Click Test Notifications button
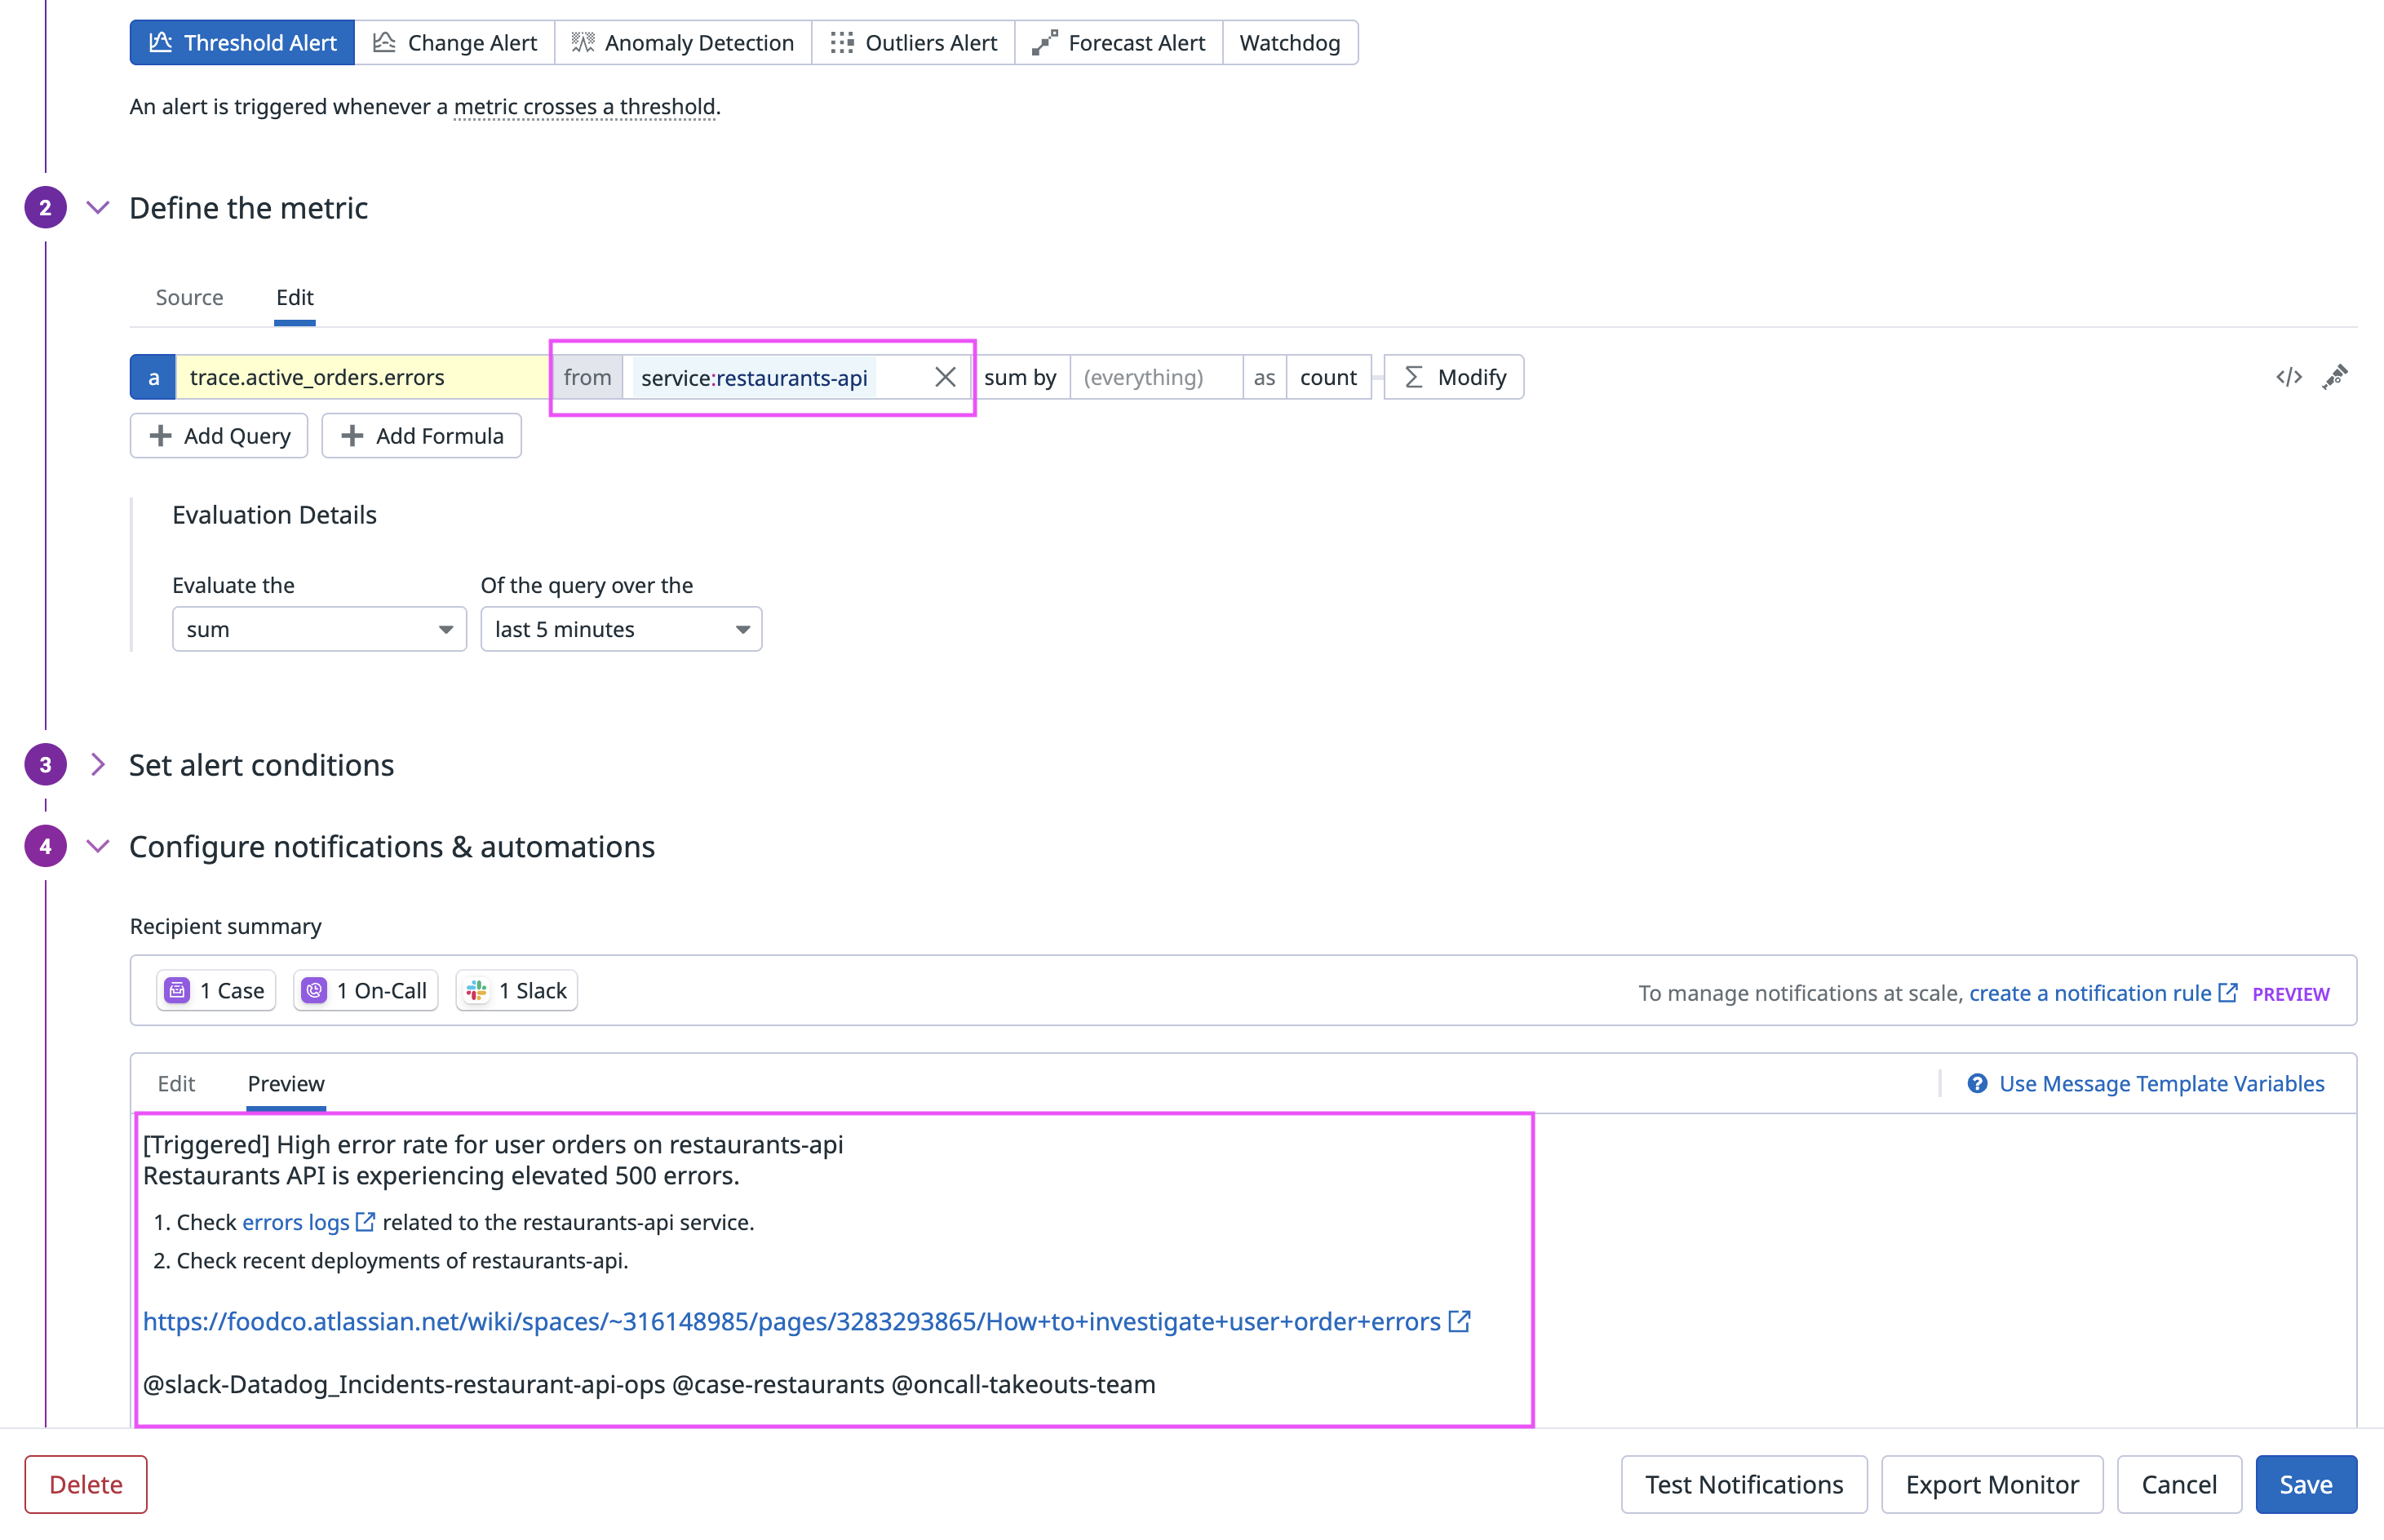This screenshot has width=2384, height=1540. [1744, 1484]
